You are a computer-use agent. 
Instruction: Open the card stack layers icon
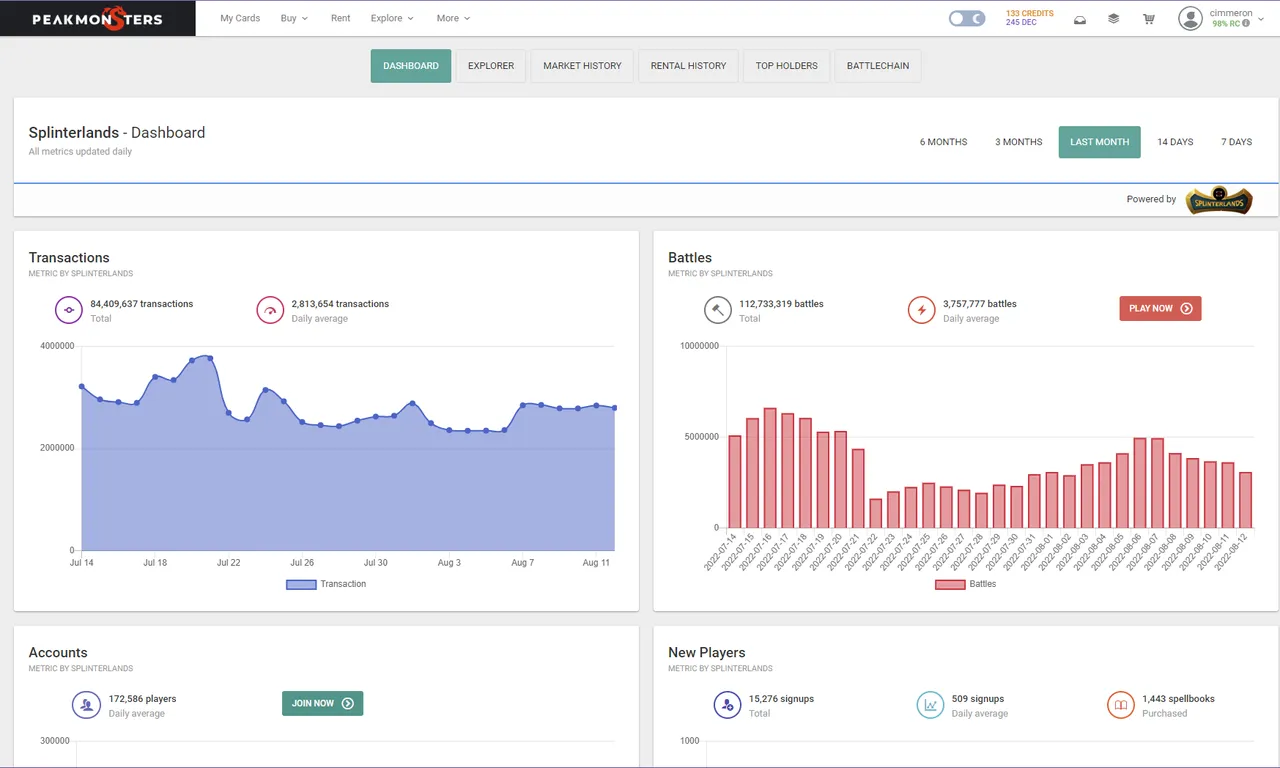tap(1113, 19)
